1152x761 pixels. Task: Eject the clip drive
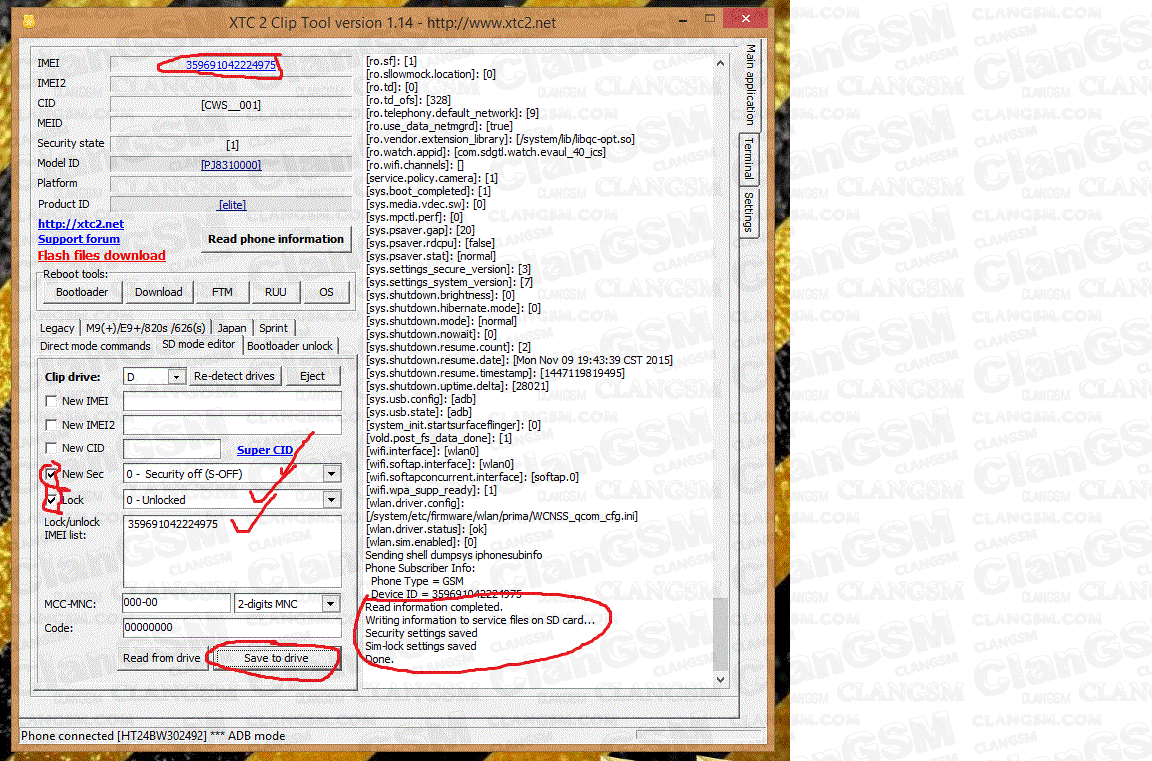tap(312, 376)
